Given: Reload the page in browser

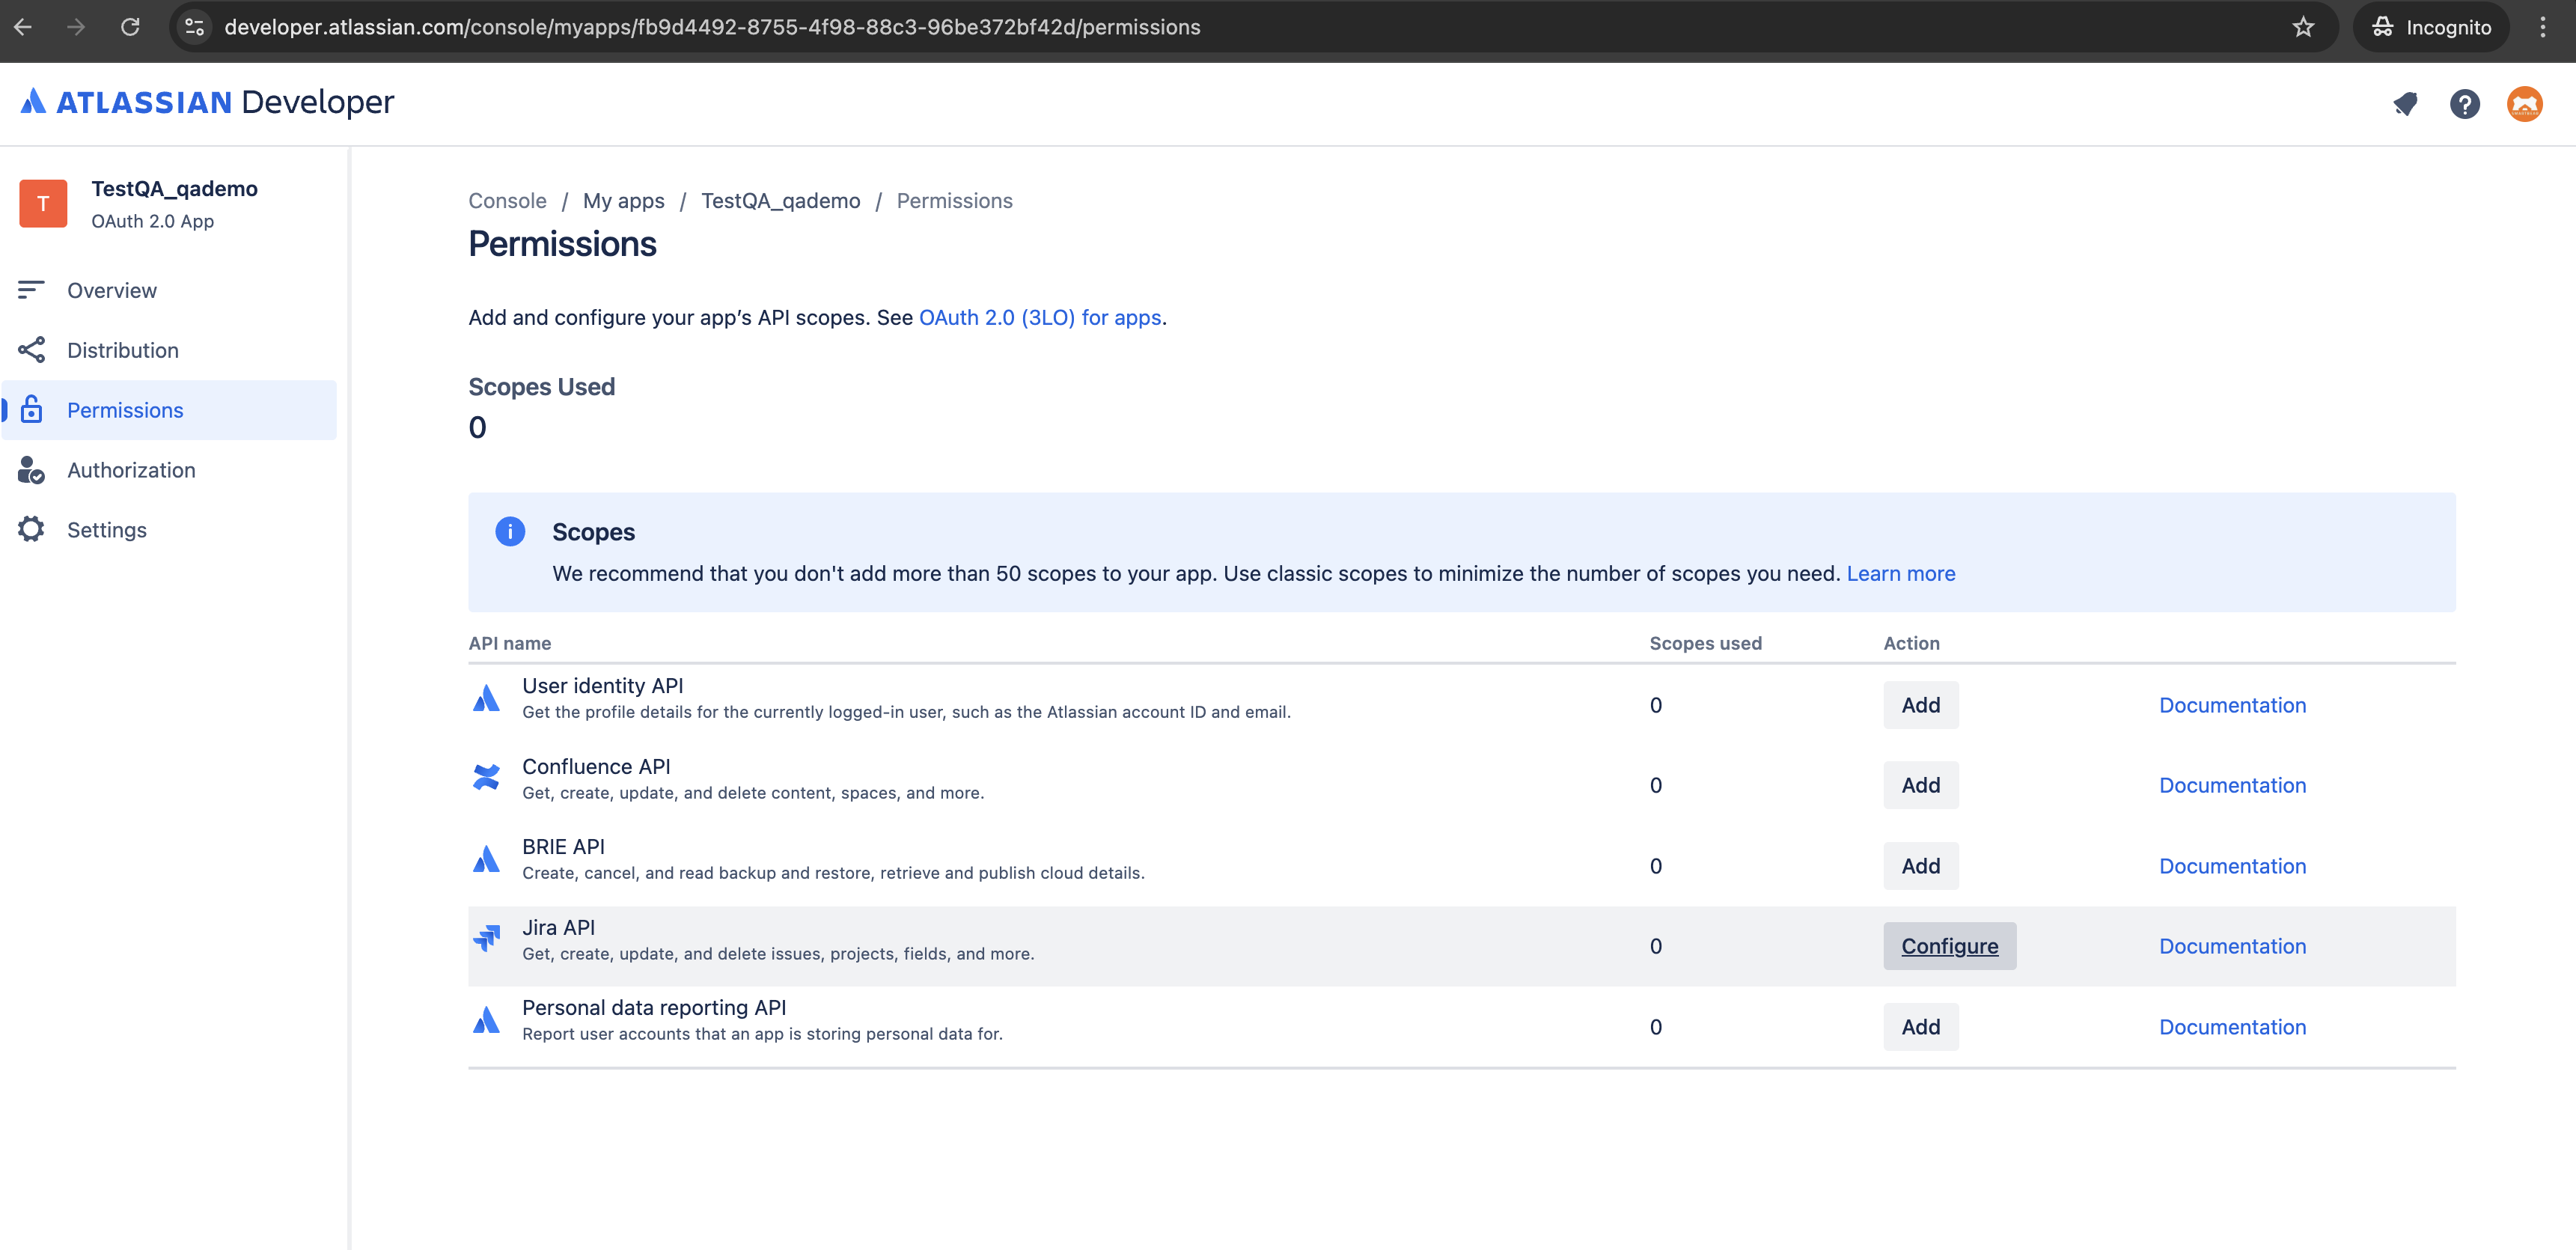Looking at the screenshot, I should [x=130, y=27].
